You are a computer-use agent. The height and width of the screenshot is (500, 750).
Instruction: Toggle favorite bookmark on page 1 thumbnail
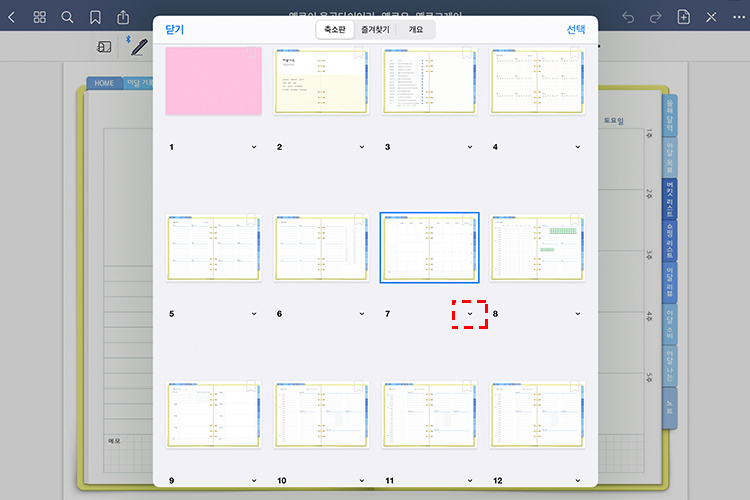pyautogui.click(x=251, y=53)
